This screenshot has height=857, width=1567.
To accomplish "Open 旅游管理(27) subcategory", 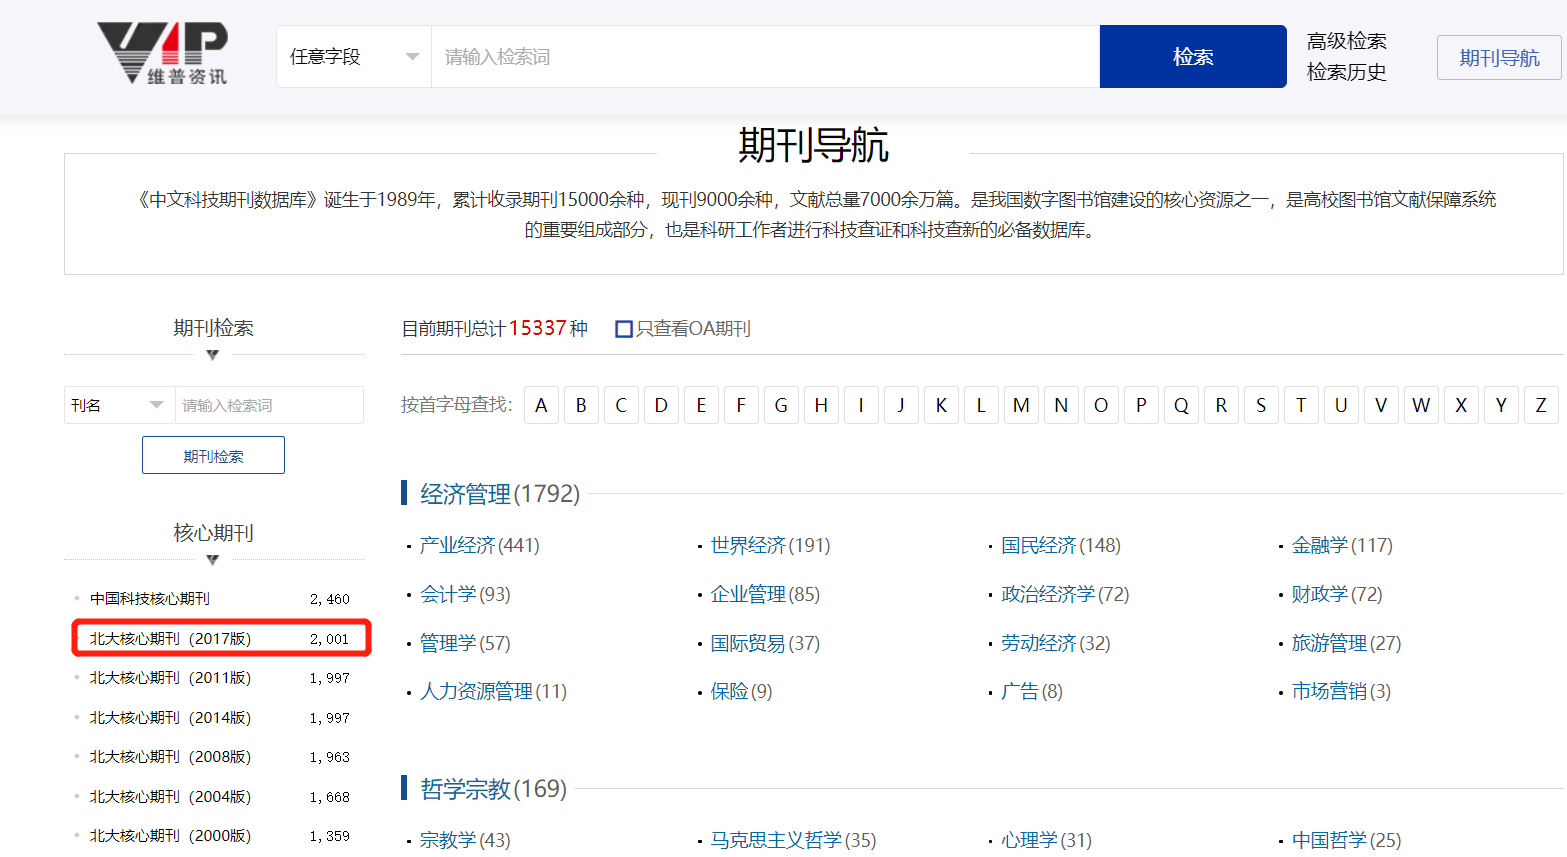I will pos(1346,643).
